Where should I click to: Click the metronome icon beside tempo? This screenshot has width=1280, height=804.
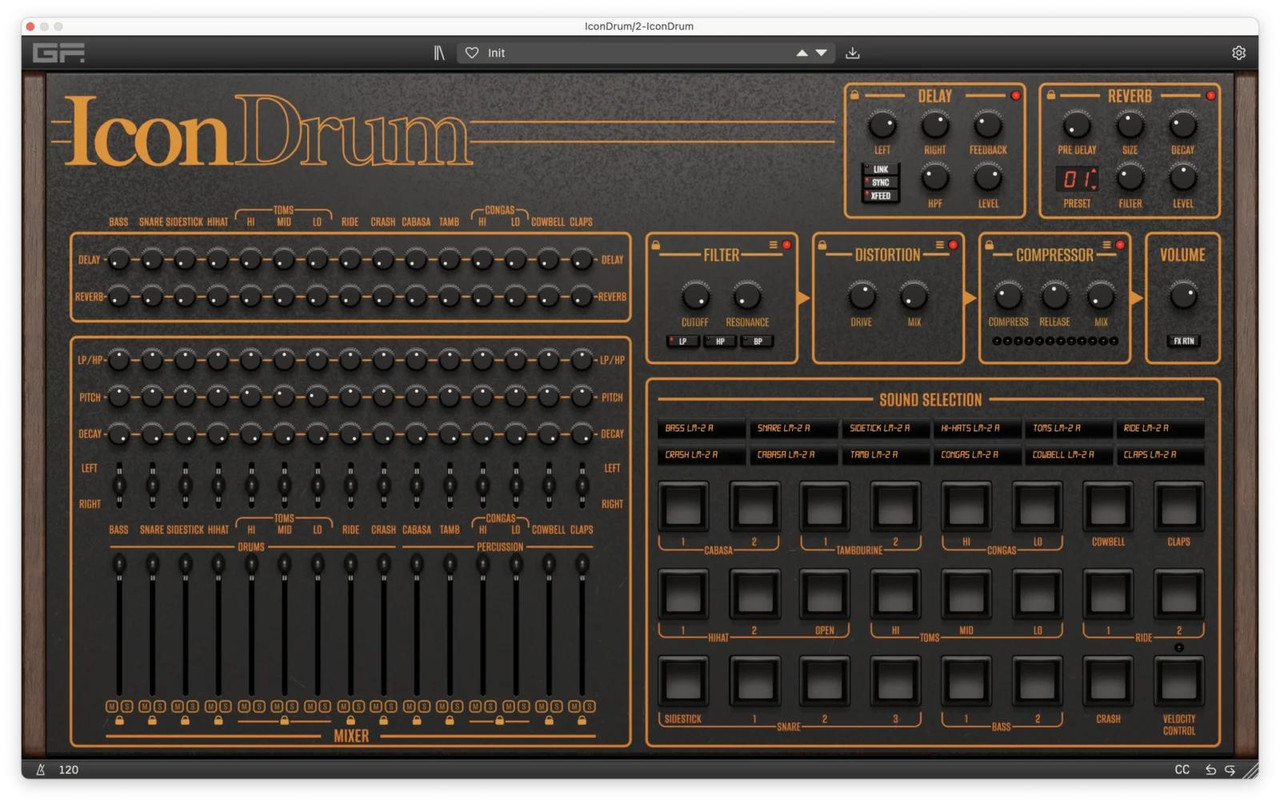pyautogui.click(x=41, y=770)
